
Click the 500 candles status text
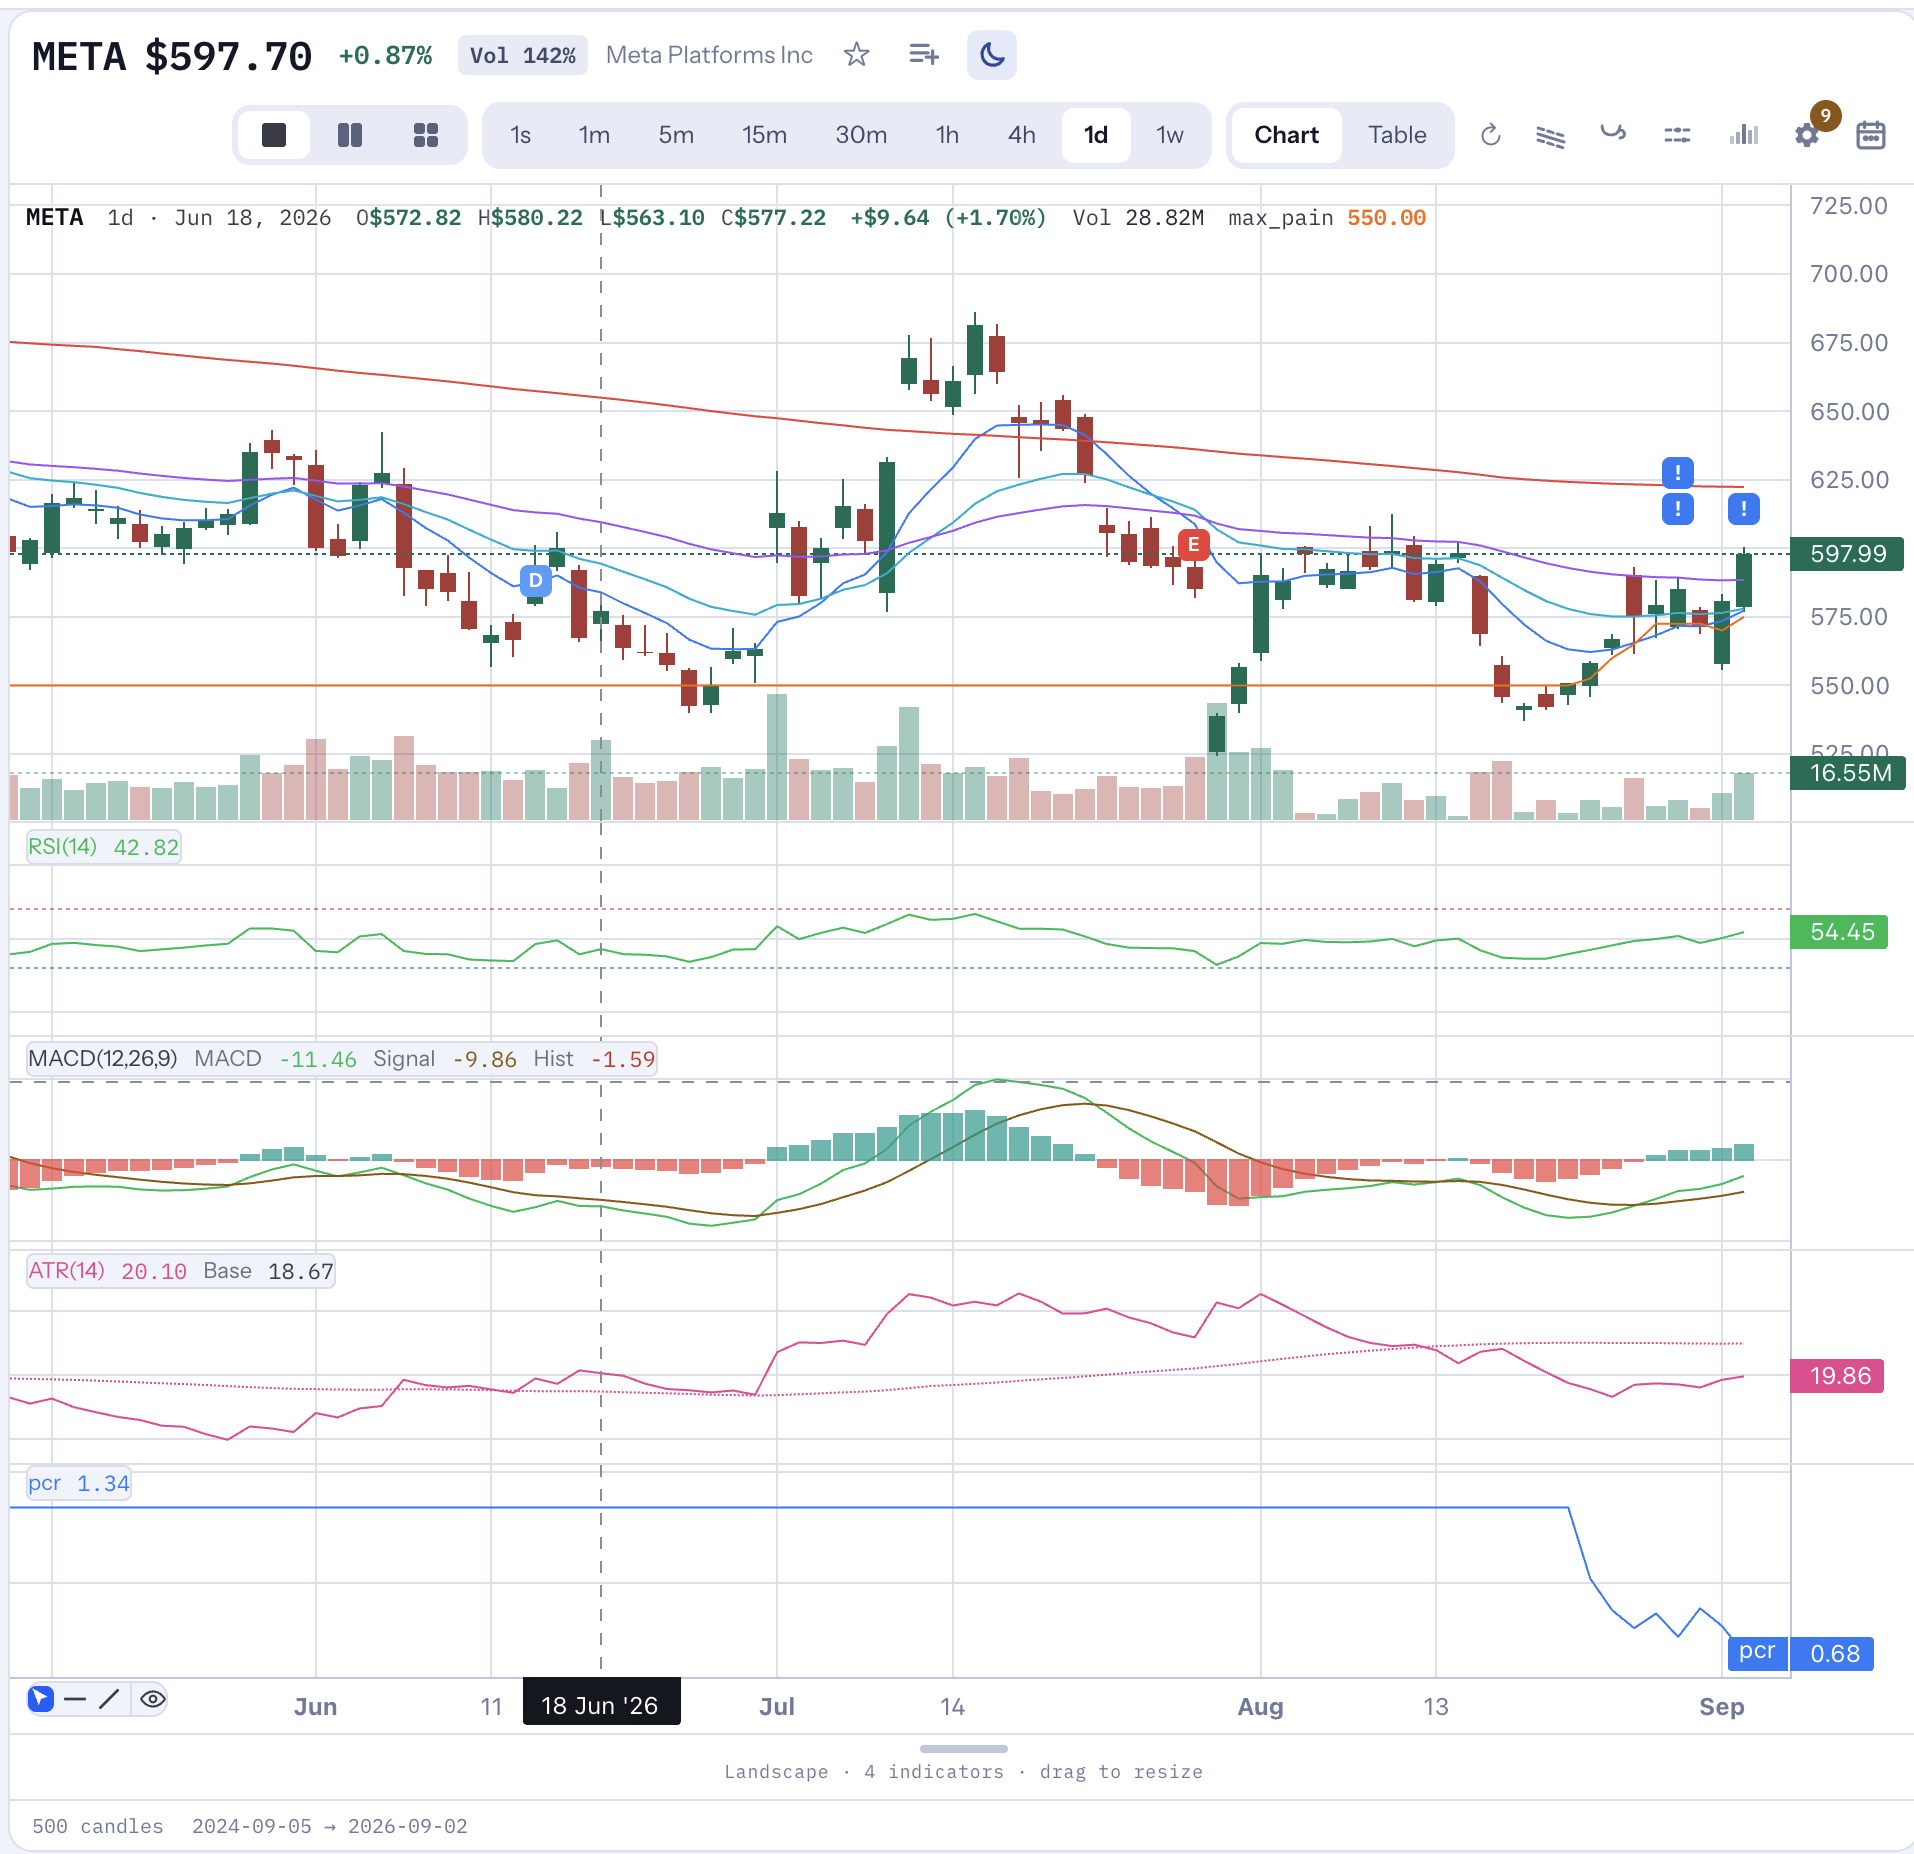(98, 1826)
